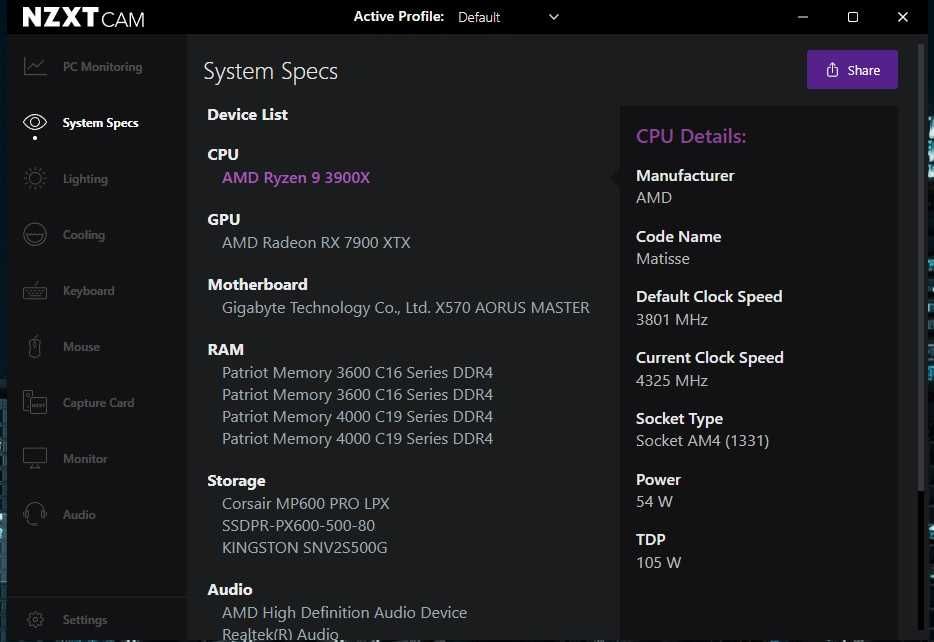The width and height of the screenshot is (934, 642).
Task: Open the Cooling section
Action: coord(84,235)
